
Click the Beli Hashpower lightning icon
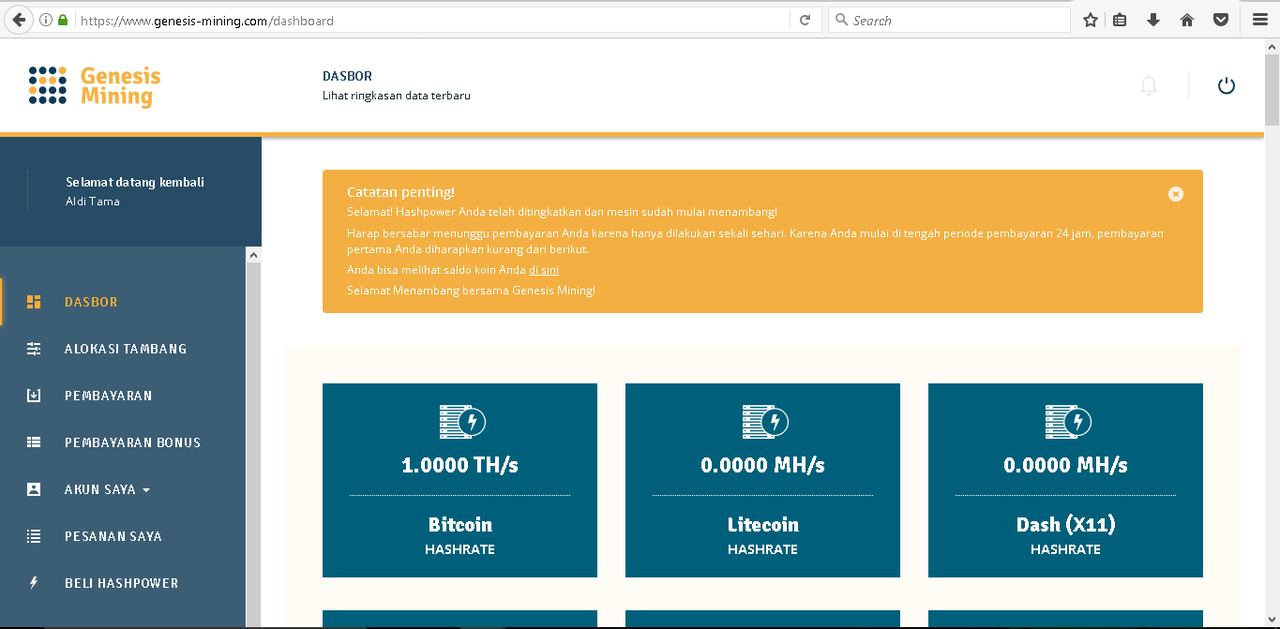pyautogui.click(x=34, y=583)
